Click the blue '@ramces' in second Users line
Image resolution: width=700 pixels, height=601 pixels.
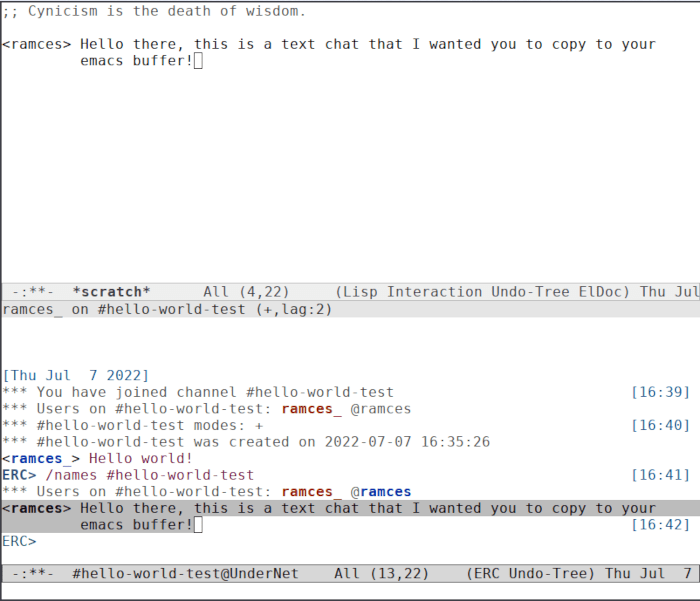click(x=381, y=492)
